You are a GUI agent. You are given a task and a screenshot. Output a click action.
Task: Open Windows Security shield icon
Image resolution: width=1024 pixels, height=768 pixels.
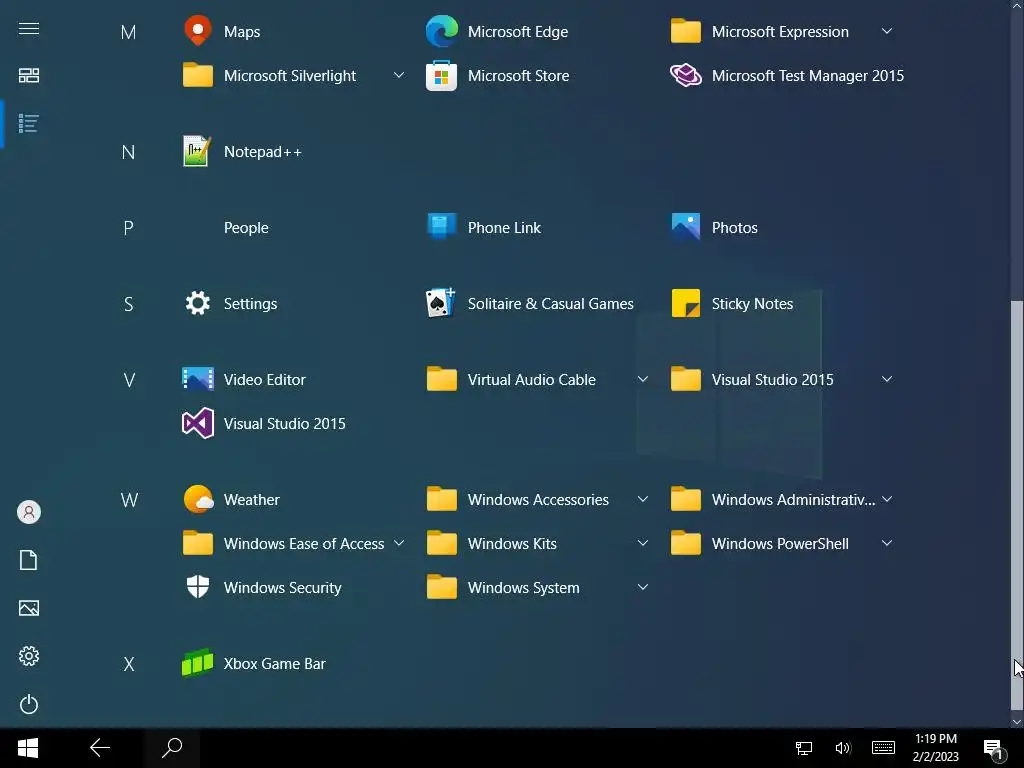(x=197, y=587)
